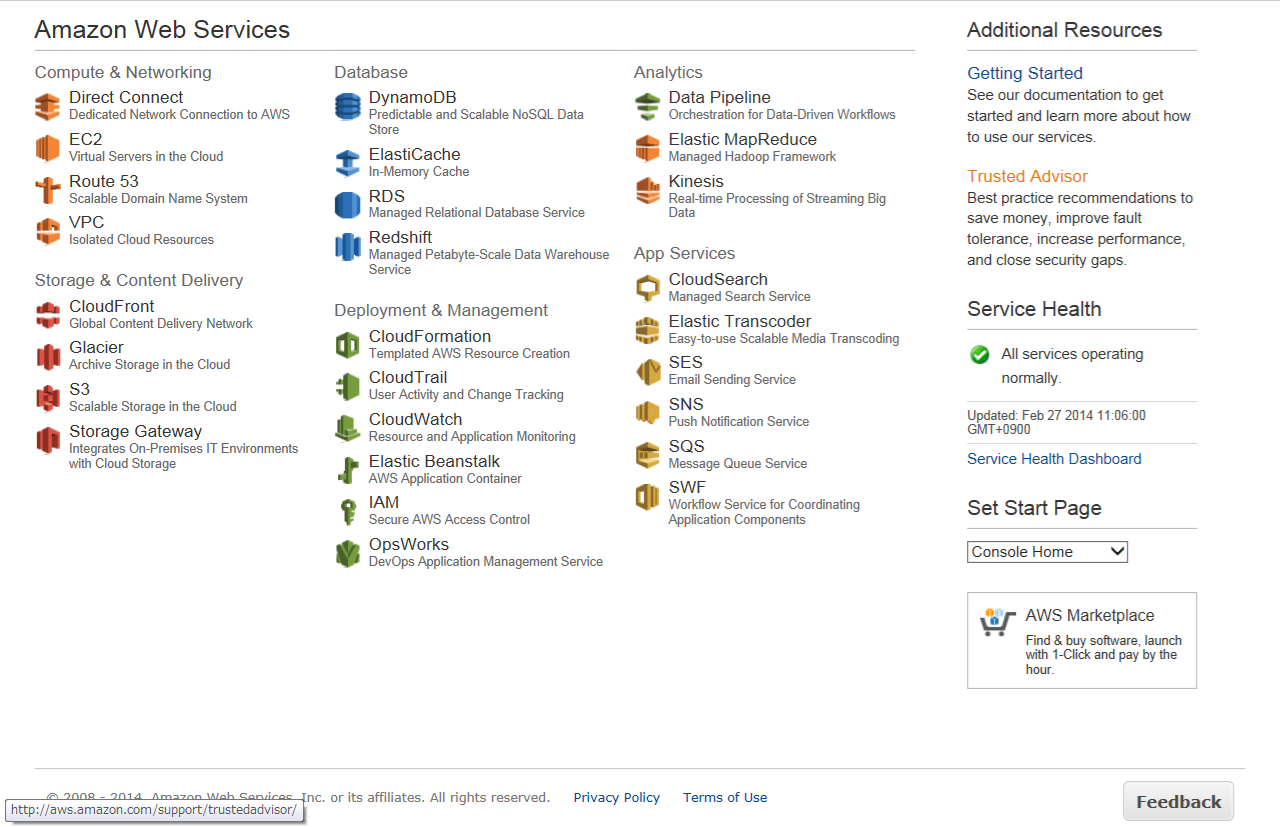The width and height of the screenshot is (1280, 827).
Task: Click the IAM key icon
Action: [347, 511]
